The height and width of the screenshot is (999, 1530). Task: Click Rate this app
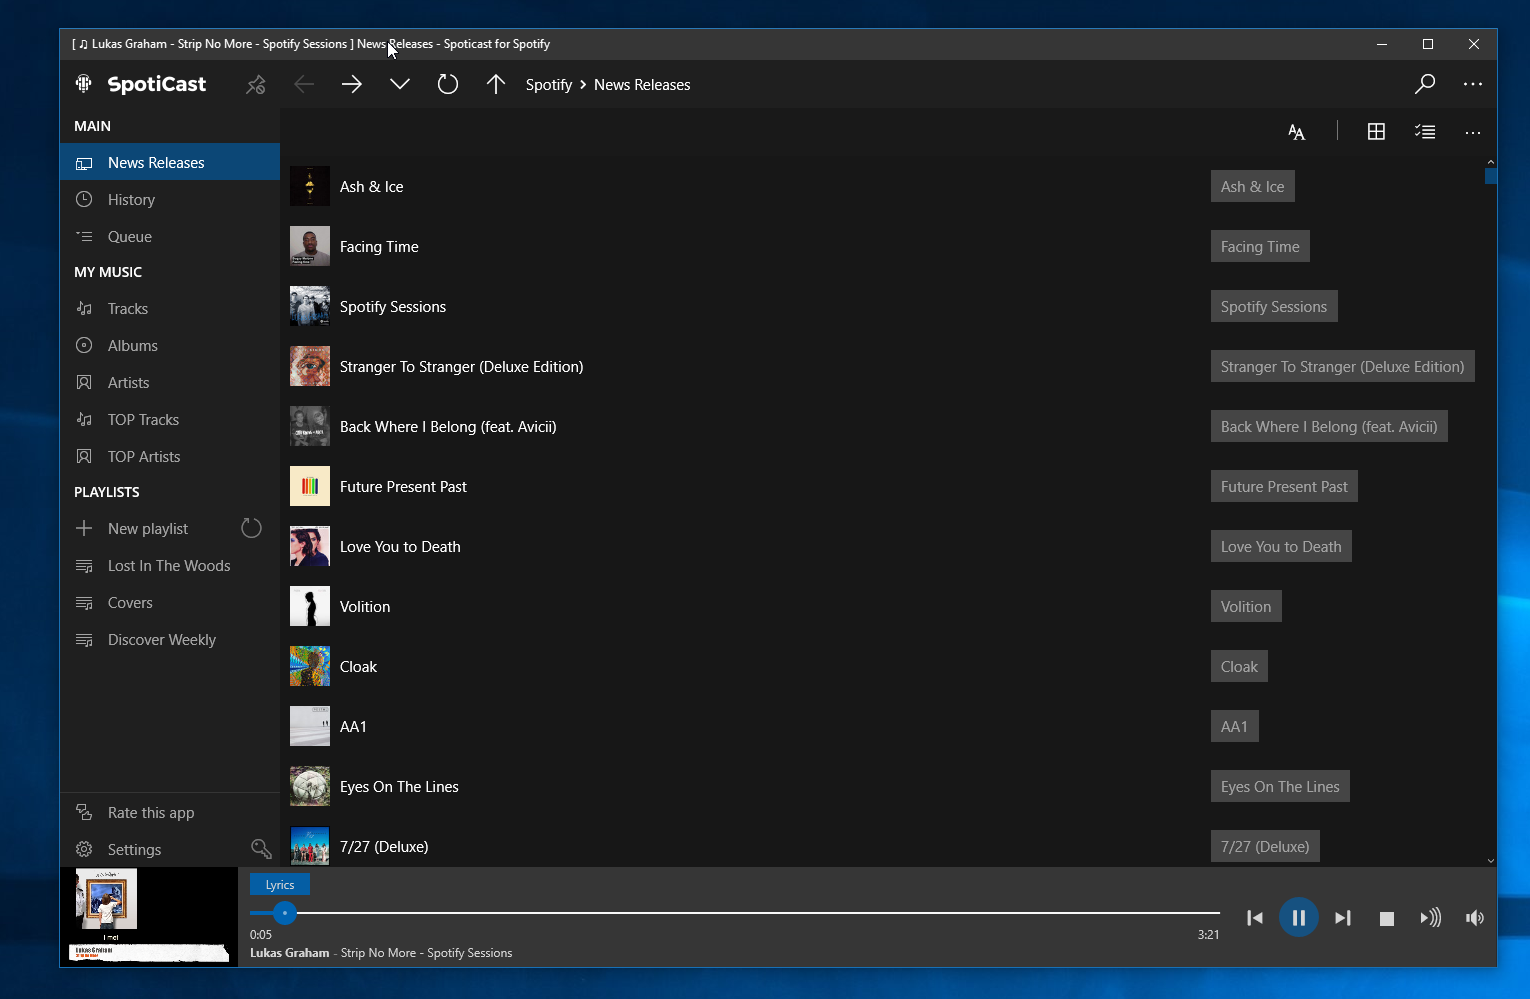click(170, 812)
